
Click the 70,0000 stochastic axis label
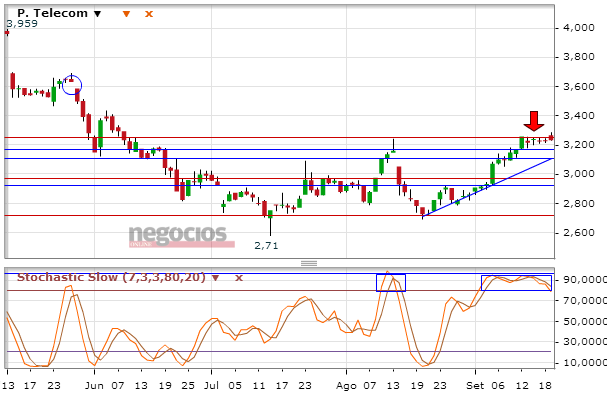[585, 300]
